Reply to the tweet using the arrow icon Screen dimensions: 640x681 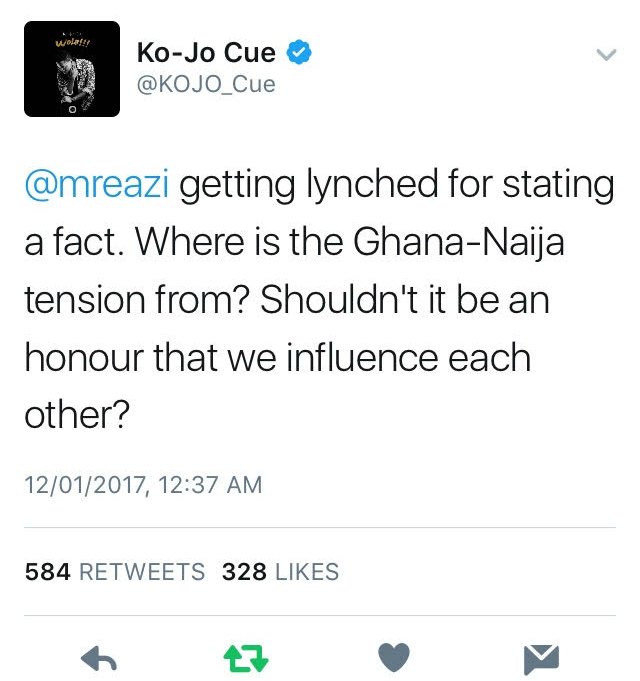99,658
